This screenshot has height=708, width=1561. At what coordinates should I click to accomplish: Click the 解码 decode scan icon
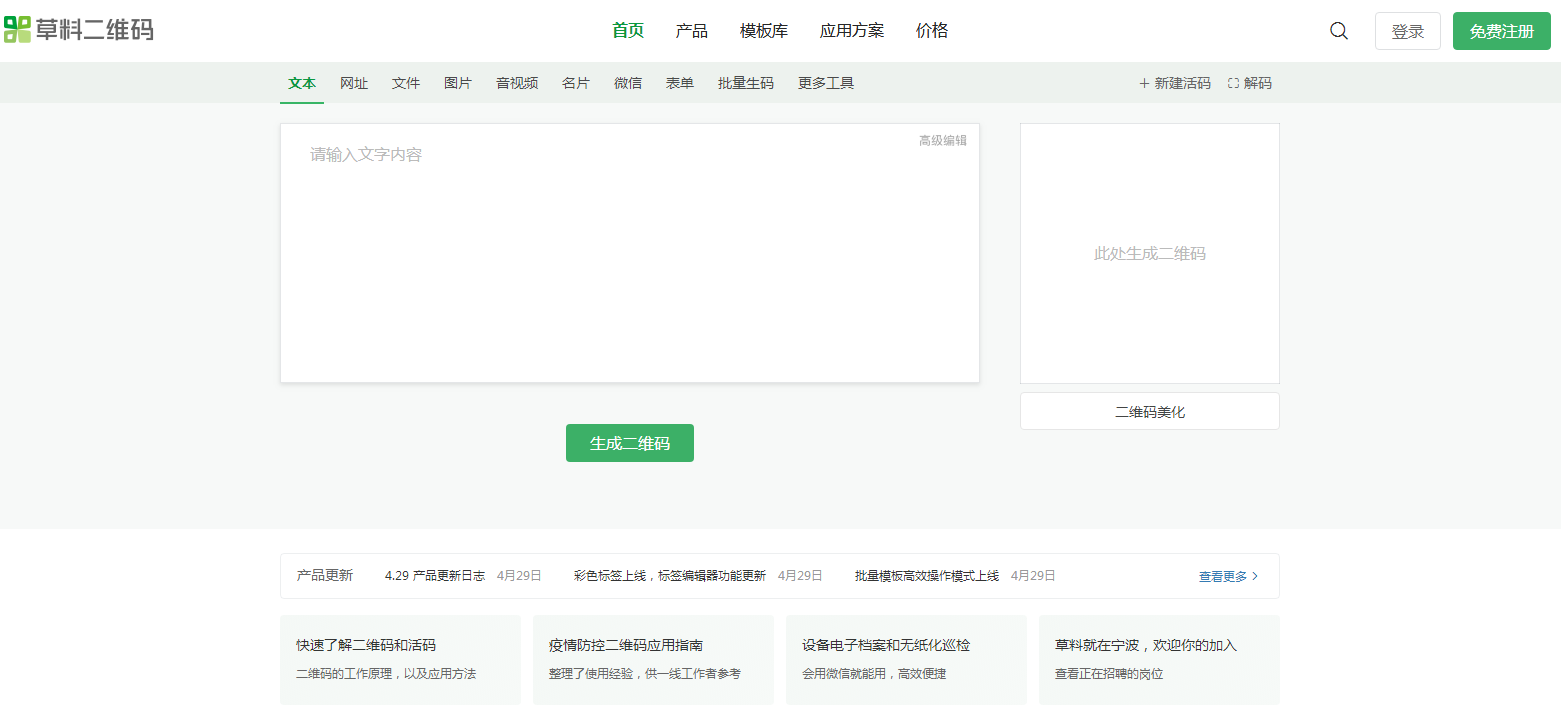[x=1232, y=83]
